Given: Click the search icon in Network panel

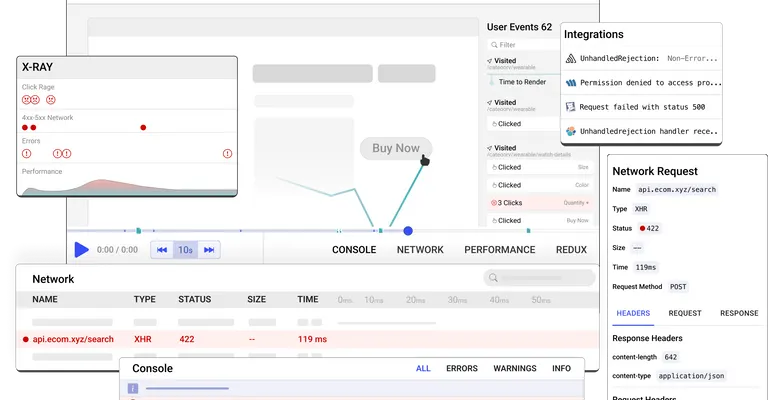Looking at the screenshot, I should tap(493, 279).
